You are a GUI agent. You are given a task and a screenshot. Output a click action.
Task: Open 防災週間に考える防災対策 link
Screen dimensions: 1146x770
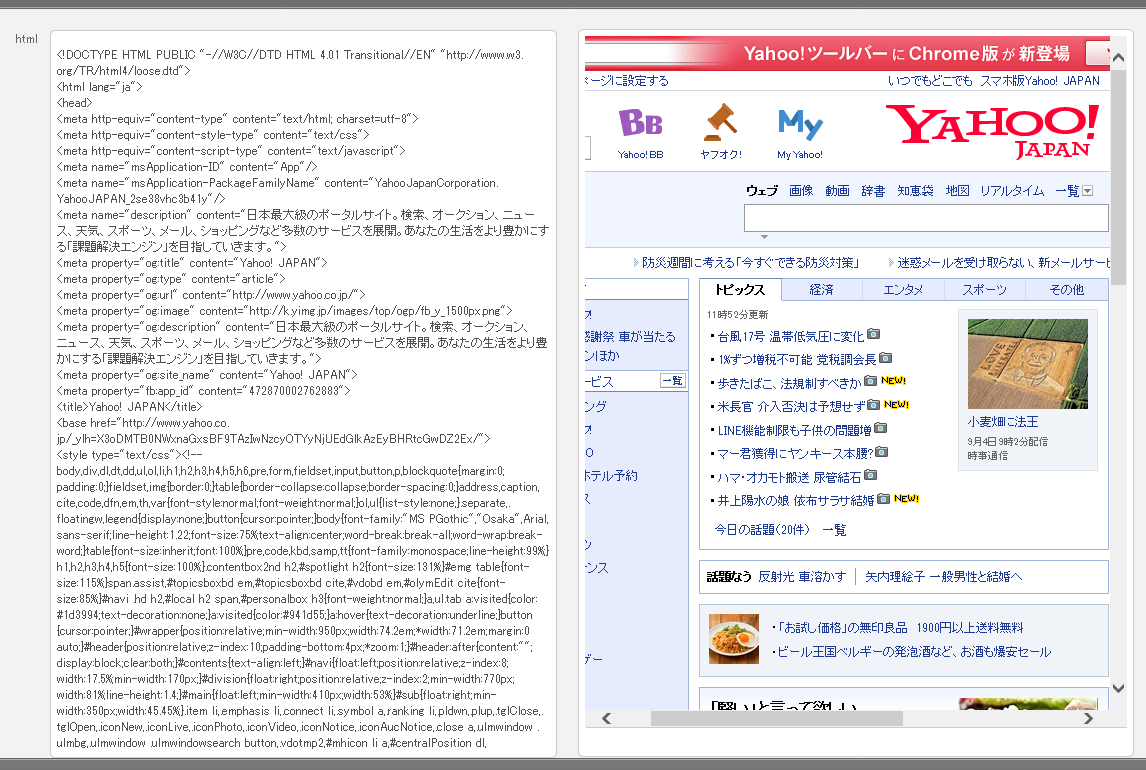point(751,262)
